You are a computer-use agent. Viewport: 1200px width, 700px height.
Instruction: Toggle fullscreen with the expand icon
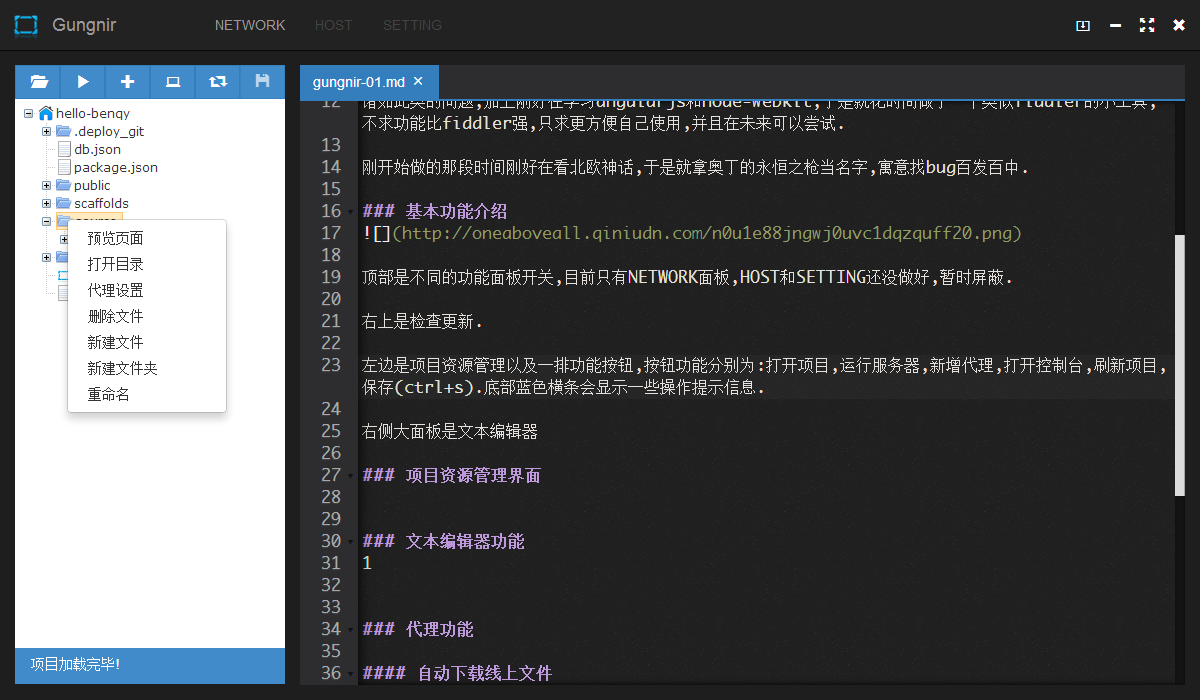[x=1147, y=25]
